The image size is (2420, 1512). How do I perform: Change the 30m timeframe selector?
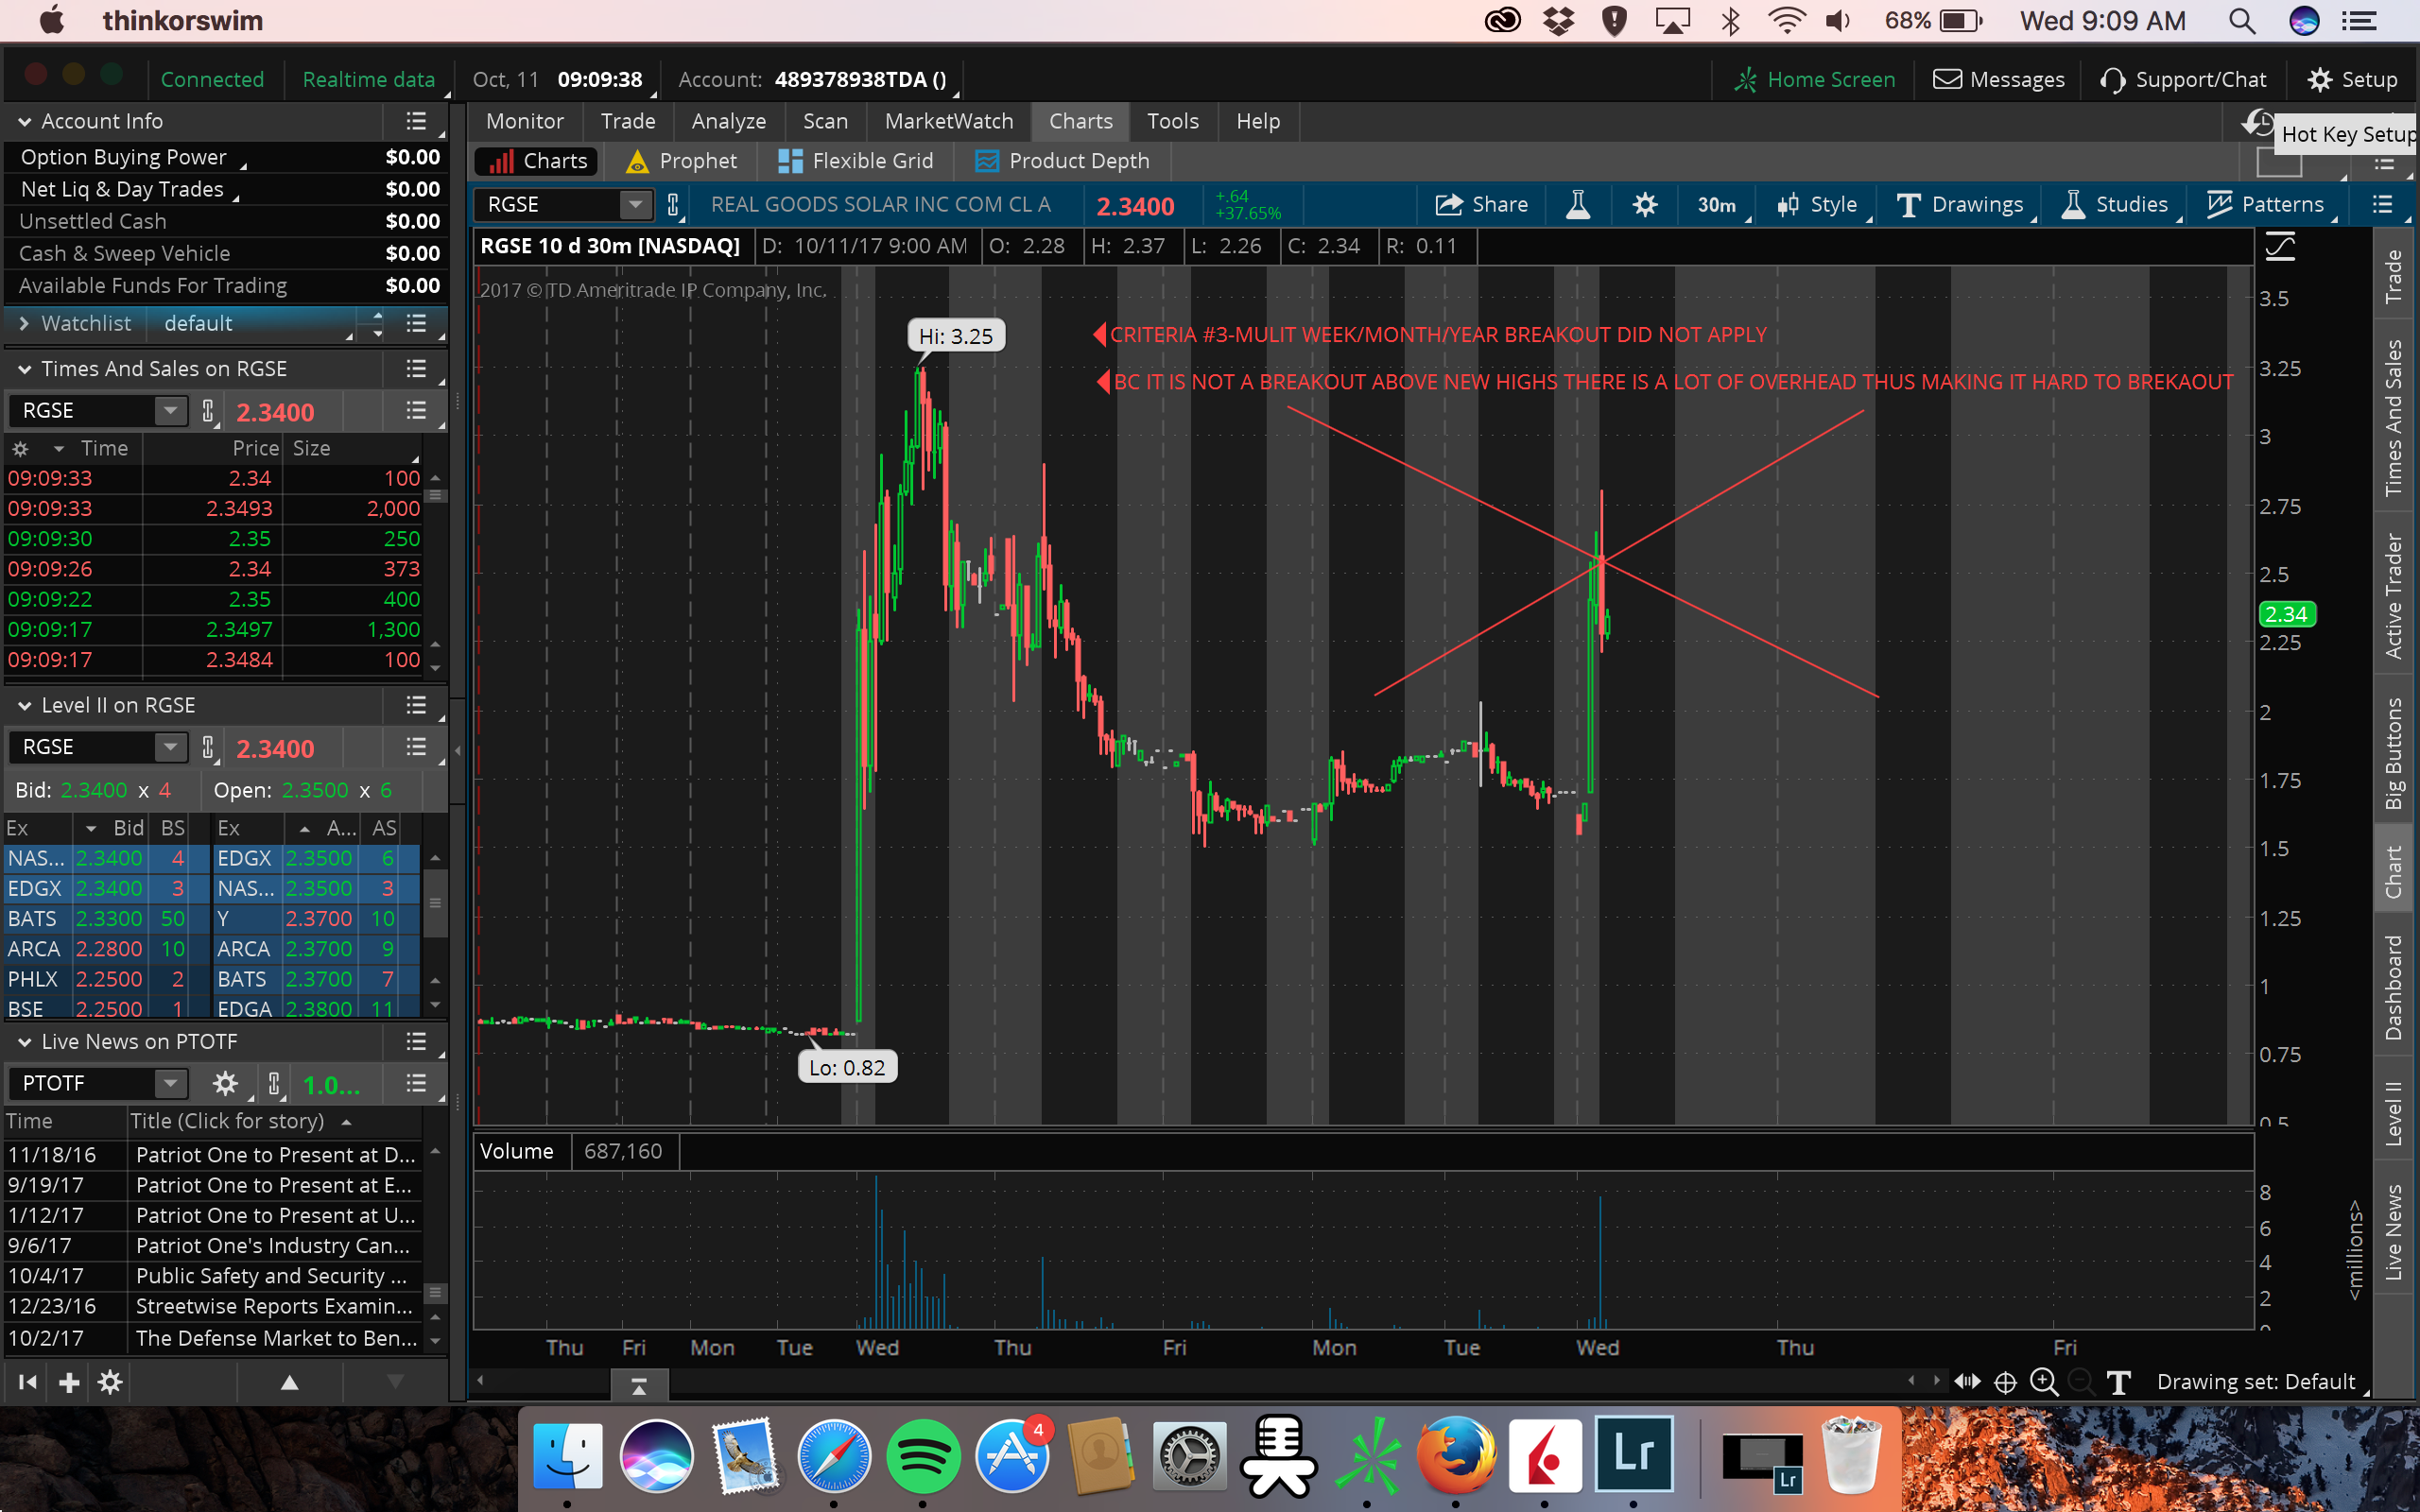1716,205
